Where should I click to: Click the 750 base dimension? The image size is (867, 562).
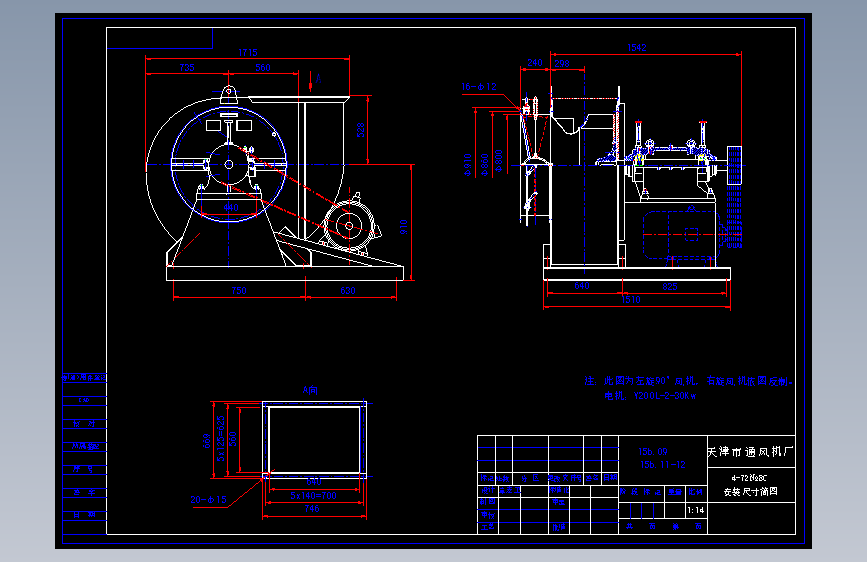point(239,290)
